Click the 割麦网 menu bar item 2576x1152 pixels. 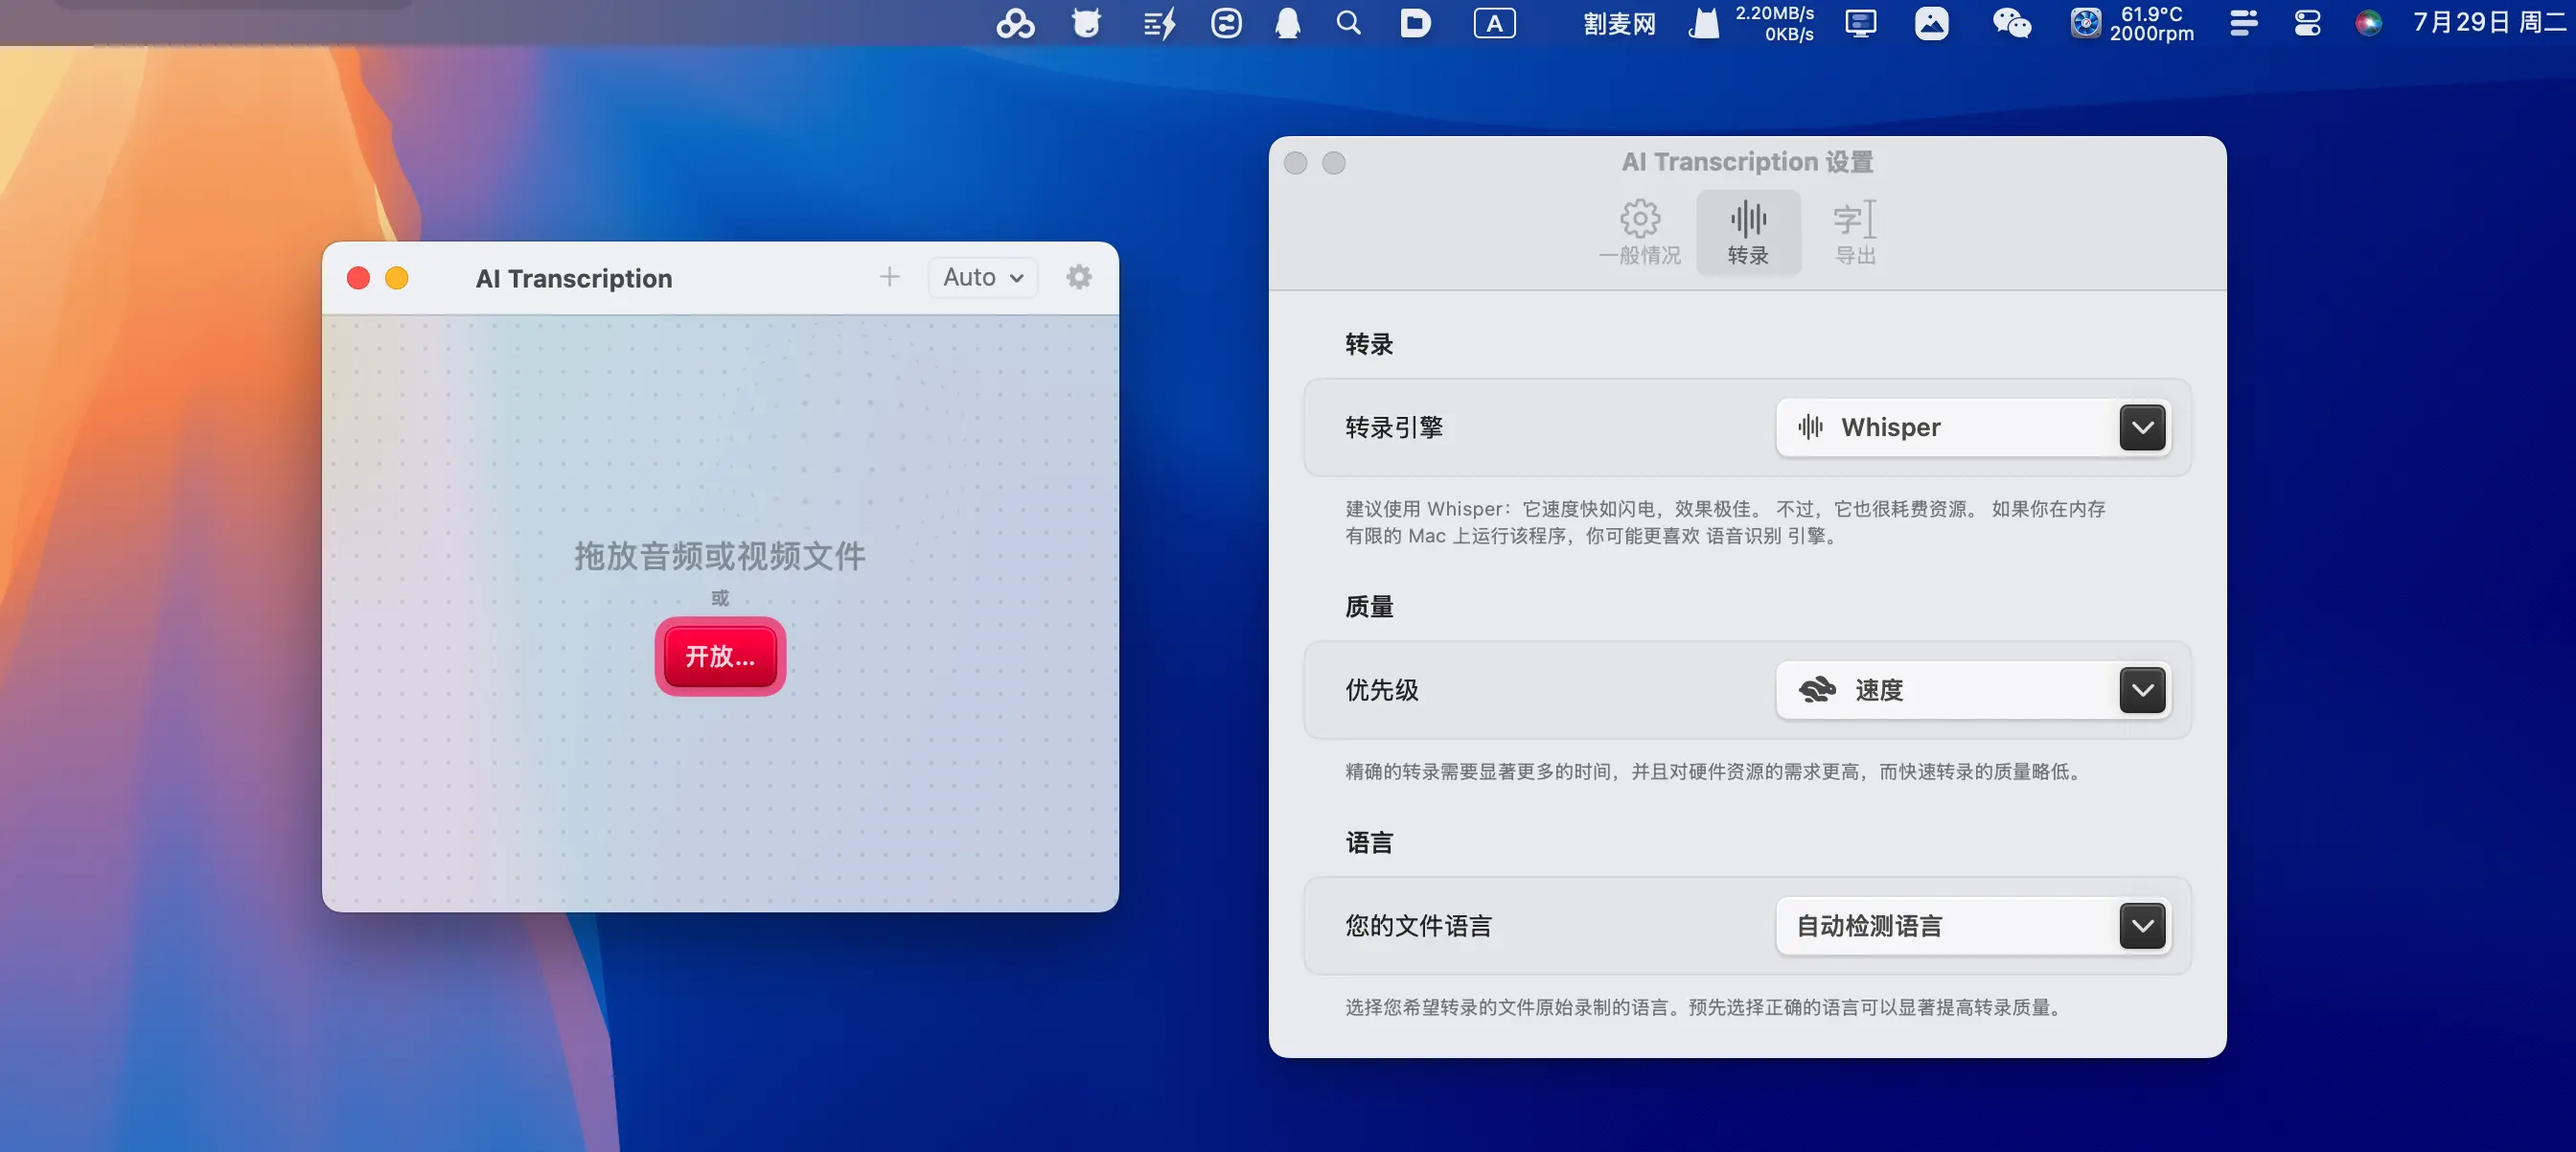pyautogui.click(x=1619, y=23)
